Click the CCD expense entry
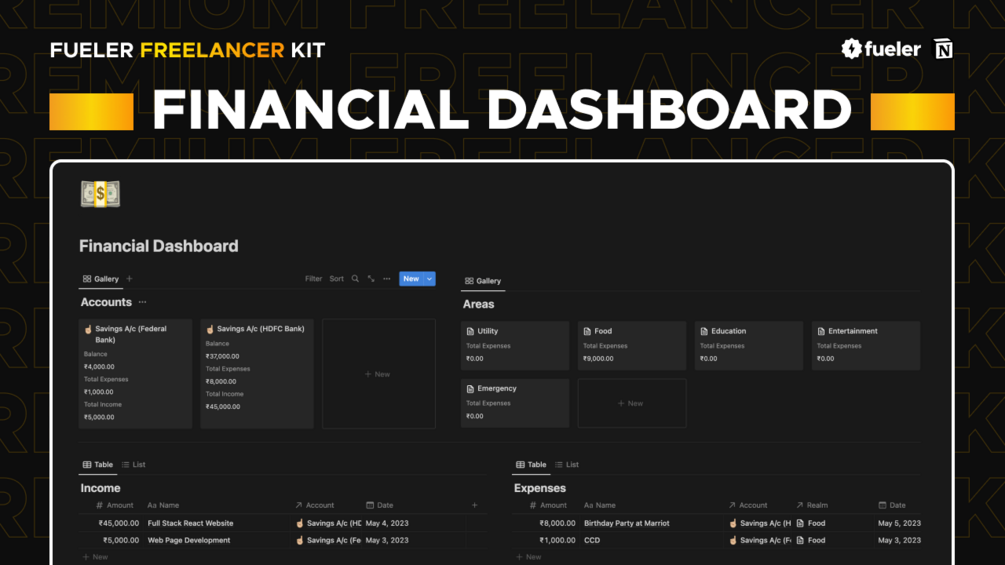The width and height of the screenshot is (1005, 565). (x=592, y=540)
